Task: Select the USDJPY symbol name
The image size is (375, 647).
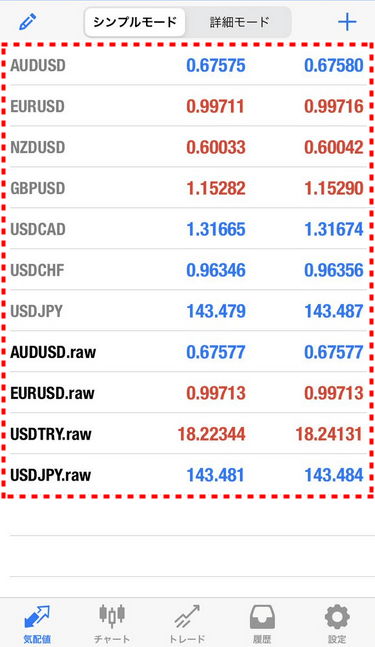Action: [x=36, y=311]
